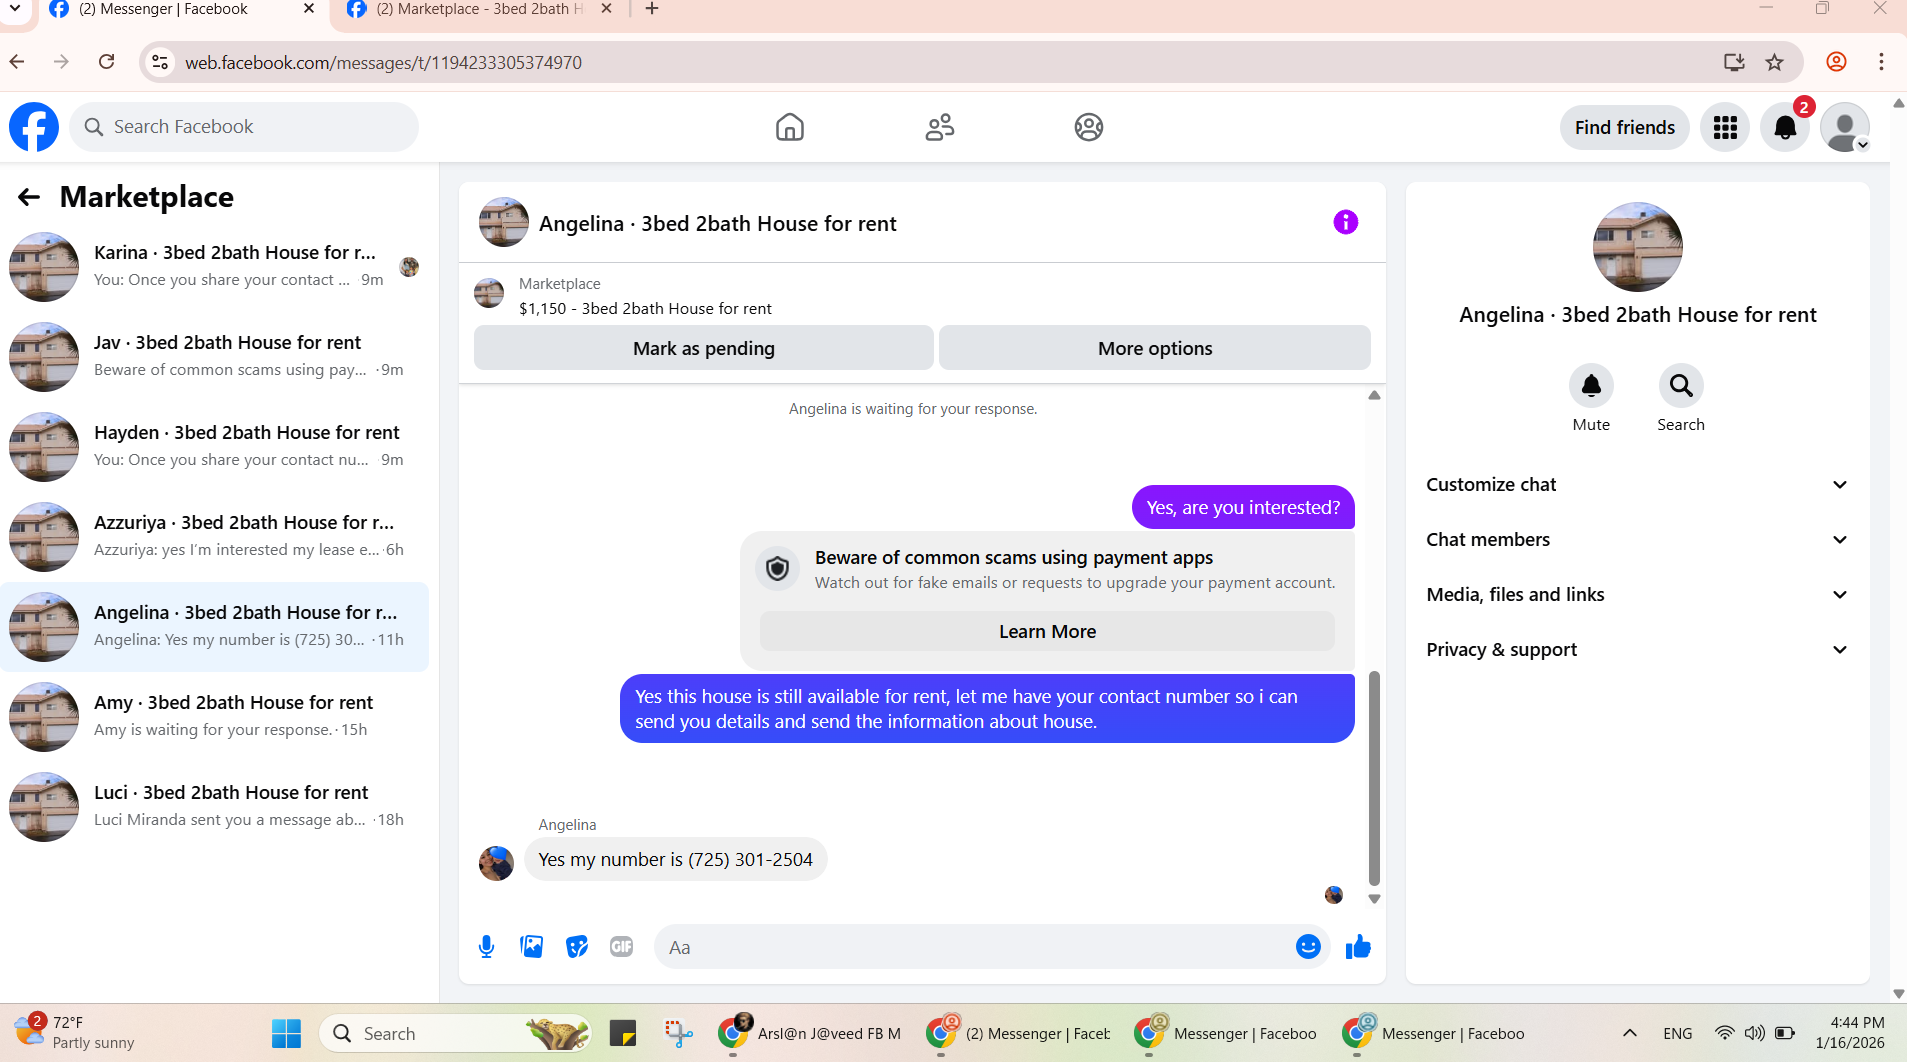The image size is (1907, 1062).
Task: Click the volume speaker tray icon
Action: [x=1754, y=1033]
